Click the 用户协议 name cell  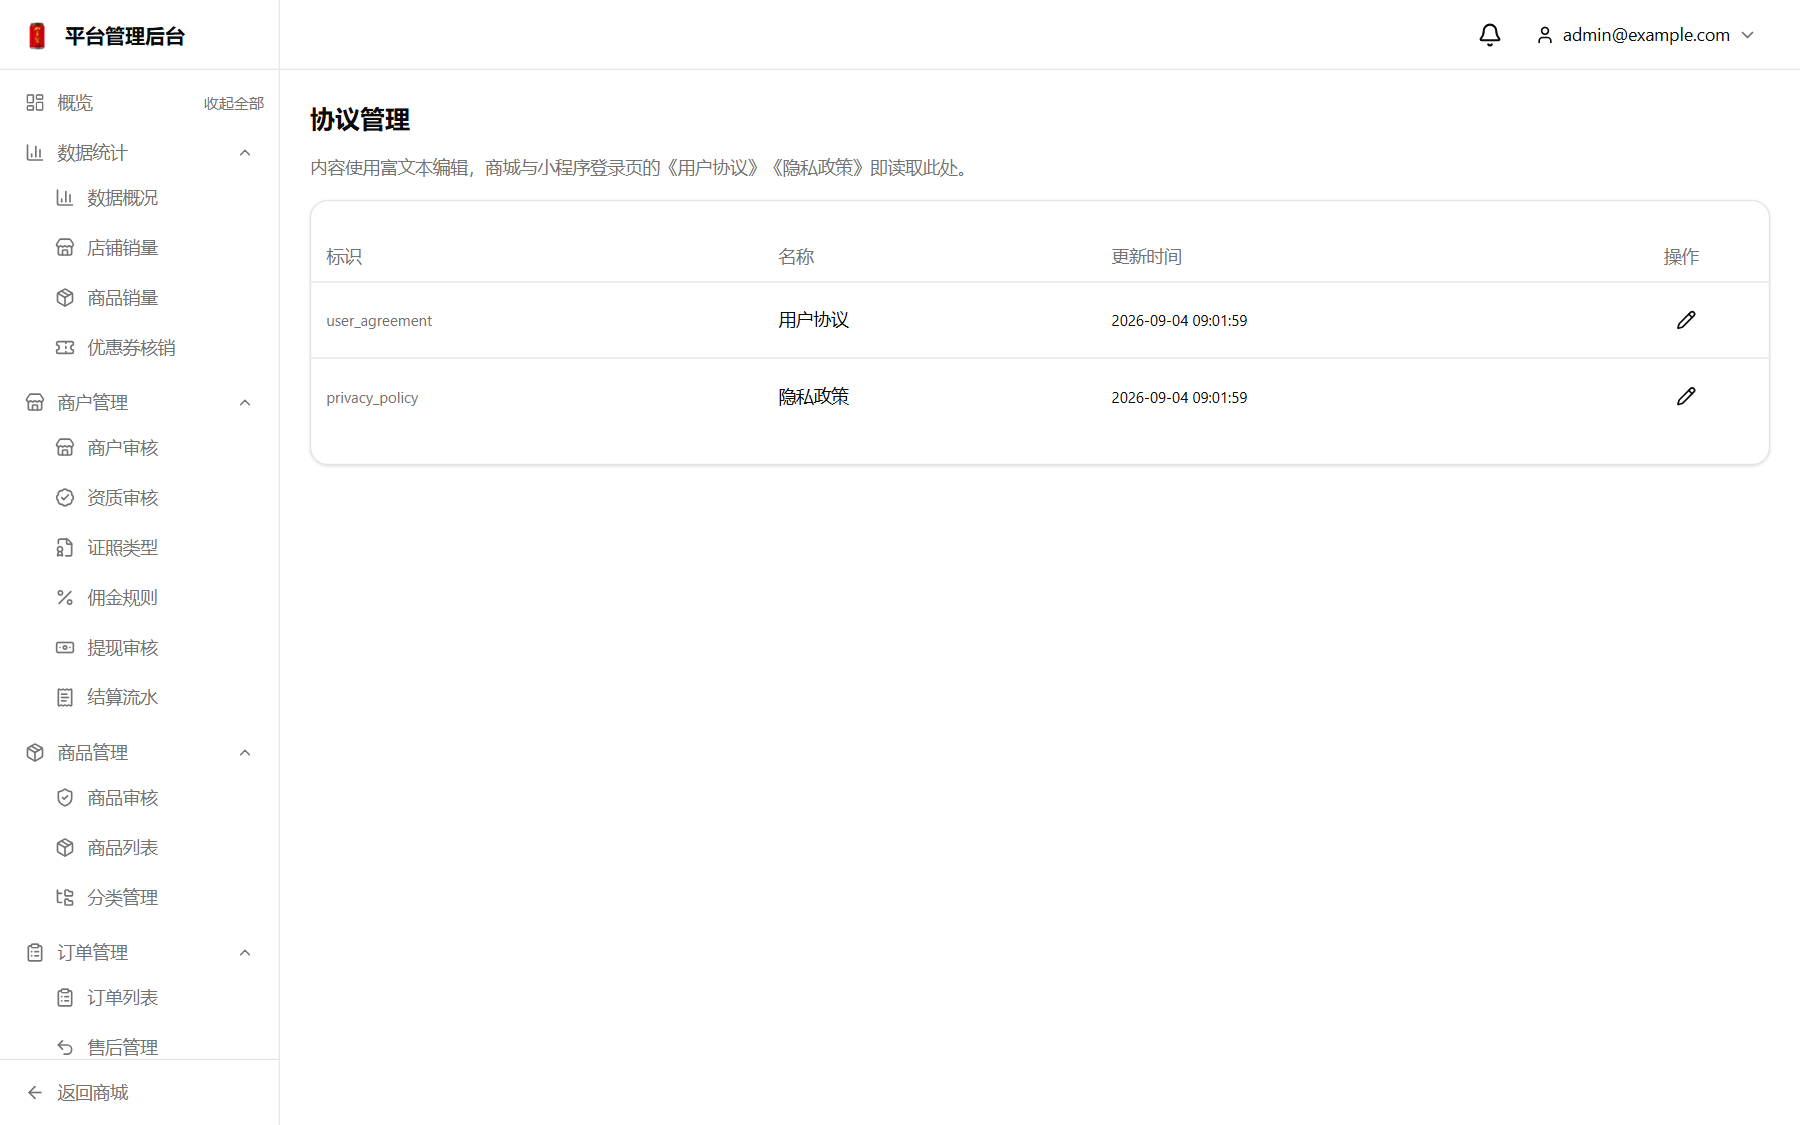point(814,320)
